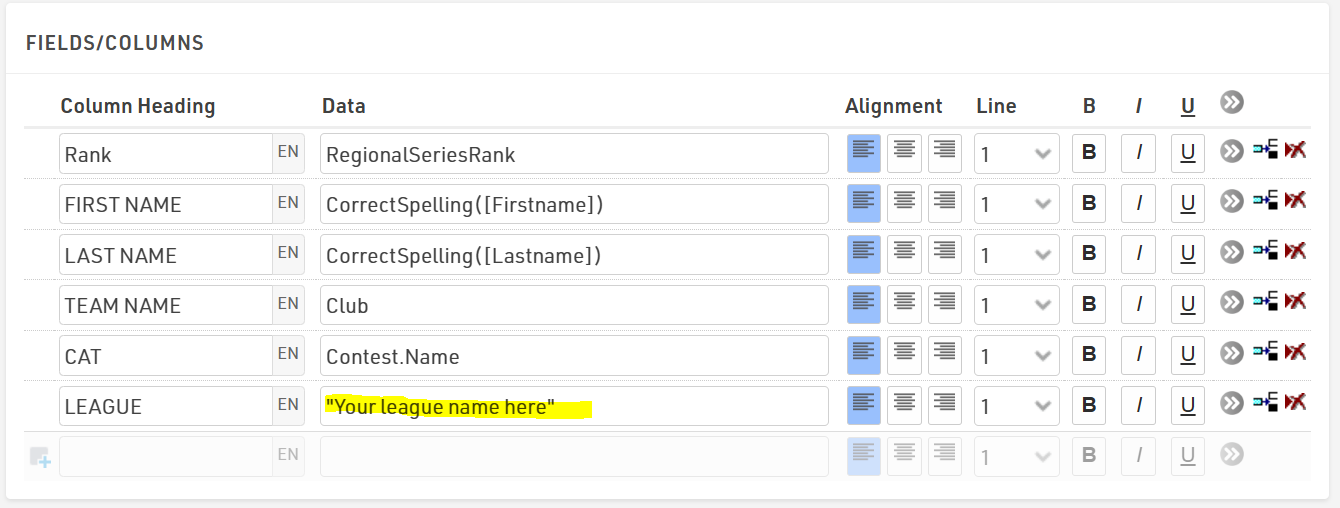1340x508 pixels.
Task: Toggle bold for the Rank column
Action: tap(1089, 153)
